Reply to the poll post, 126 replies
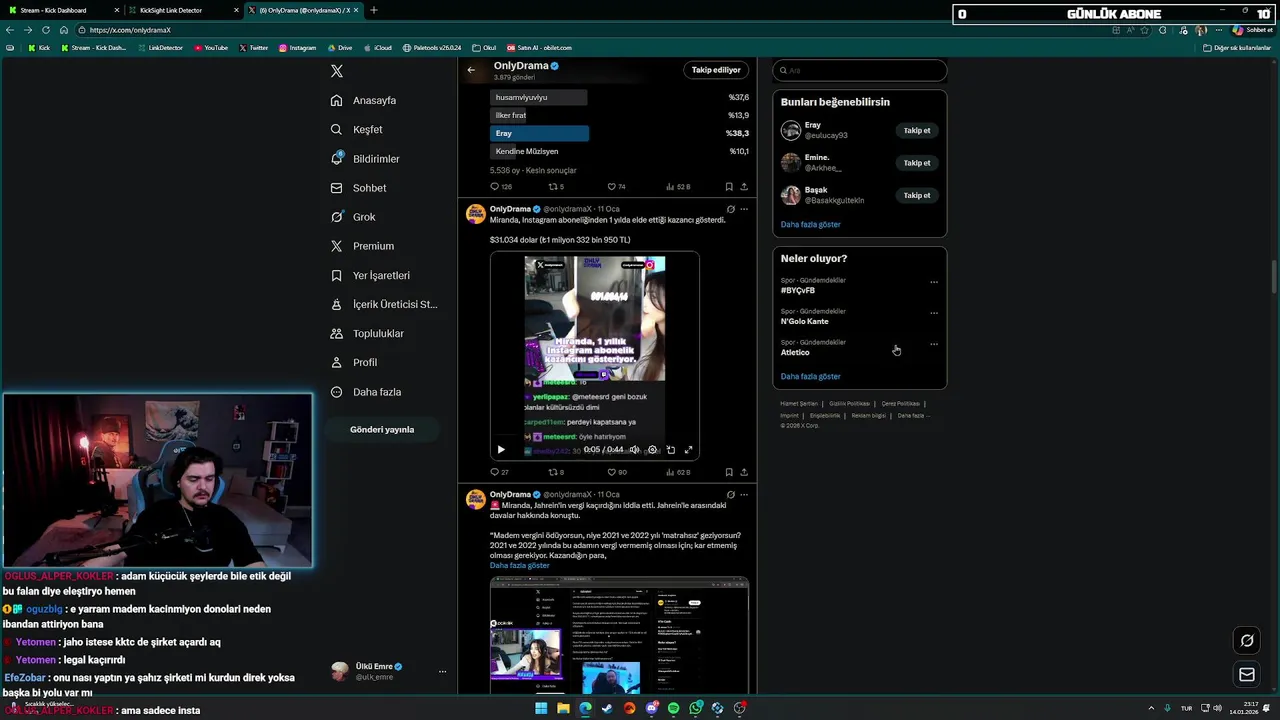Image resolution: width=1280 pixels, height=720 pixels. (501, 187)
